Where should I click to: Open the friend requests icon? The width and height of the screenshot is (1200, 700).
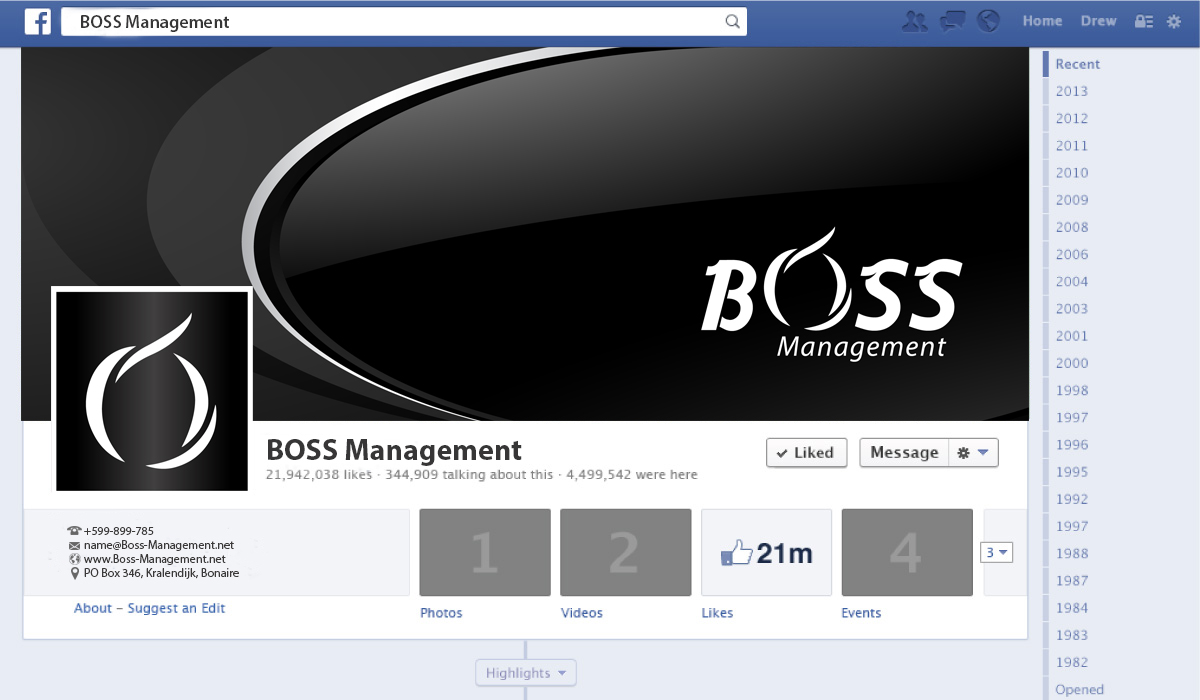click(x=914, y=21)
